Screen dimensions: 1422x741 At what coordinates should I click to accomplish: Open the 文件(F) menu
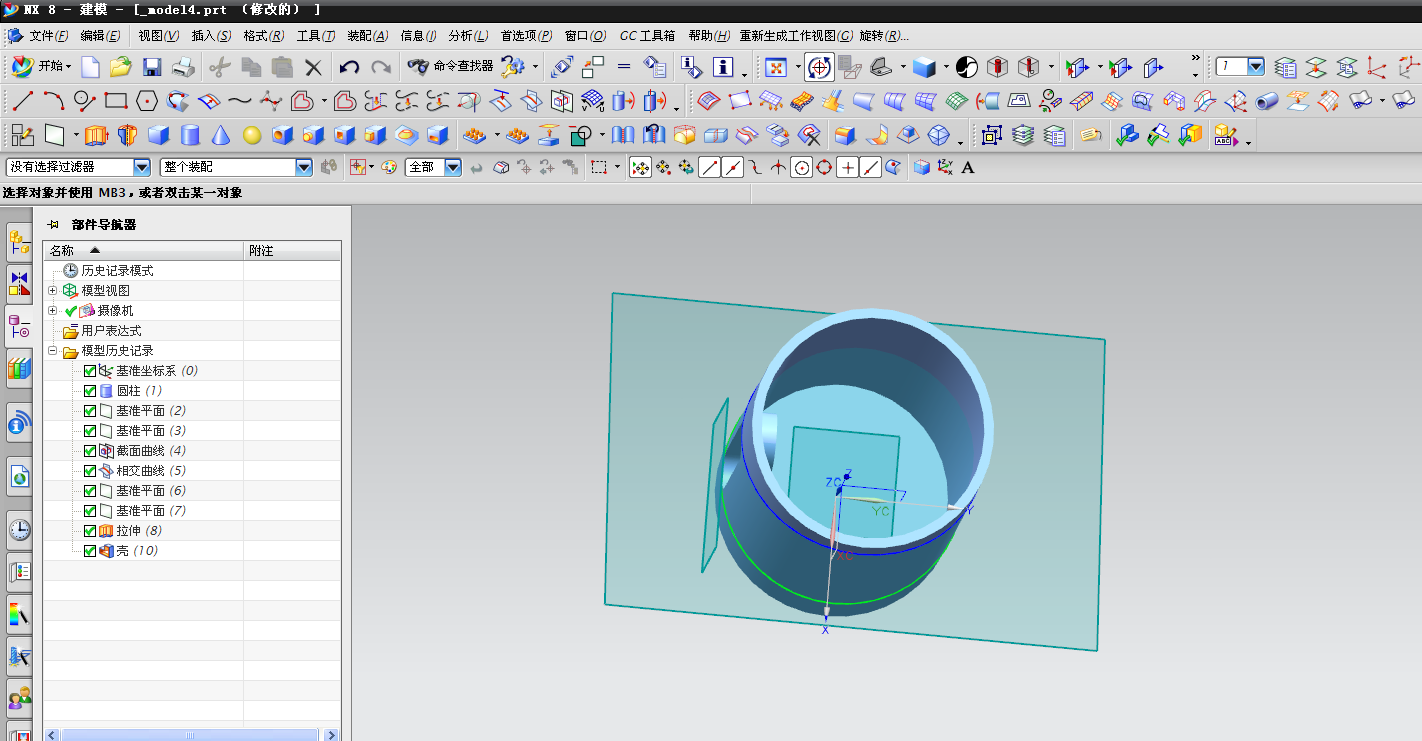48,36
